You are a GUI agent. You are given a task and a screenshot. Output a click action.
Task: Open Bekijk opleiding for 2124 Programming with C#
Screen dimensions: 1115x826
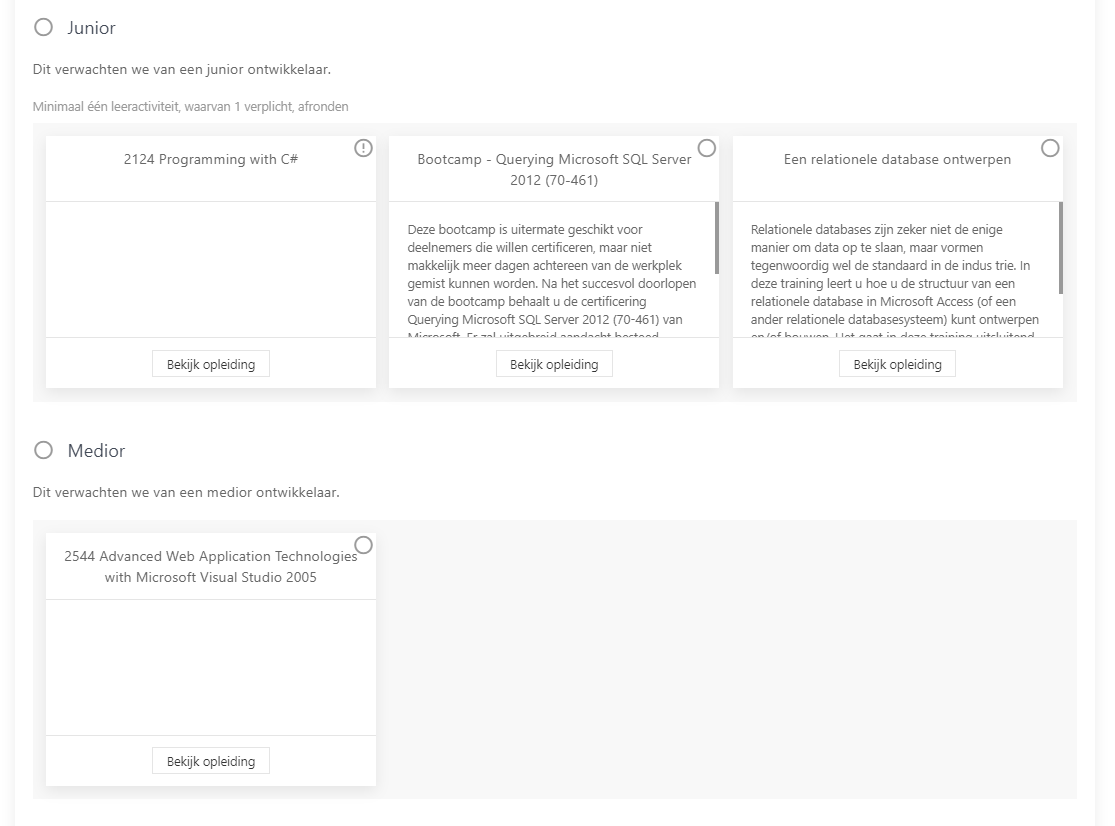point(211,364)
